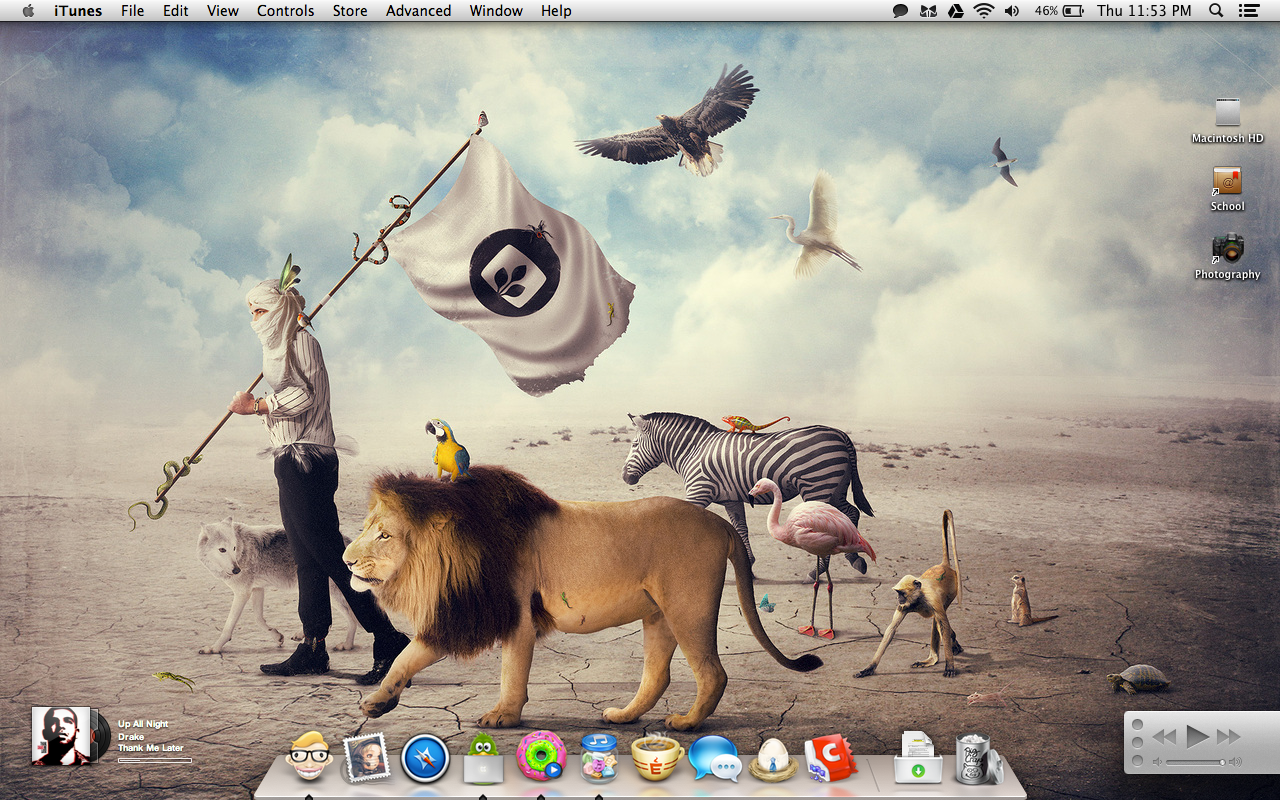Click the speech bubble menu bar icon
This screenshot has width=1280, height=800.
click(900, 11)
